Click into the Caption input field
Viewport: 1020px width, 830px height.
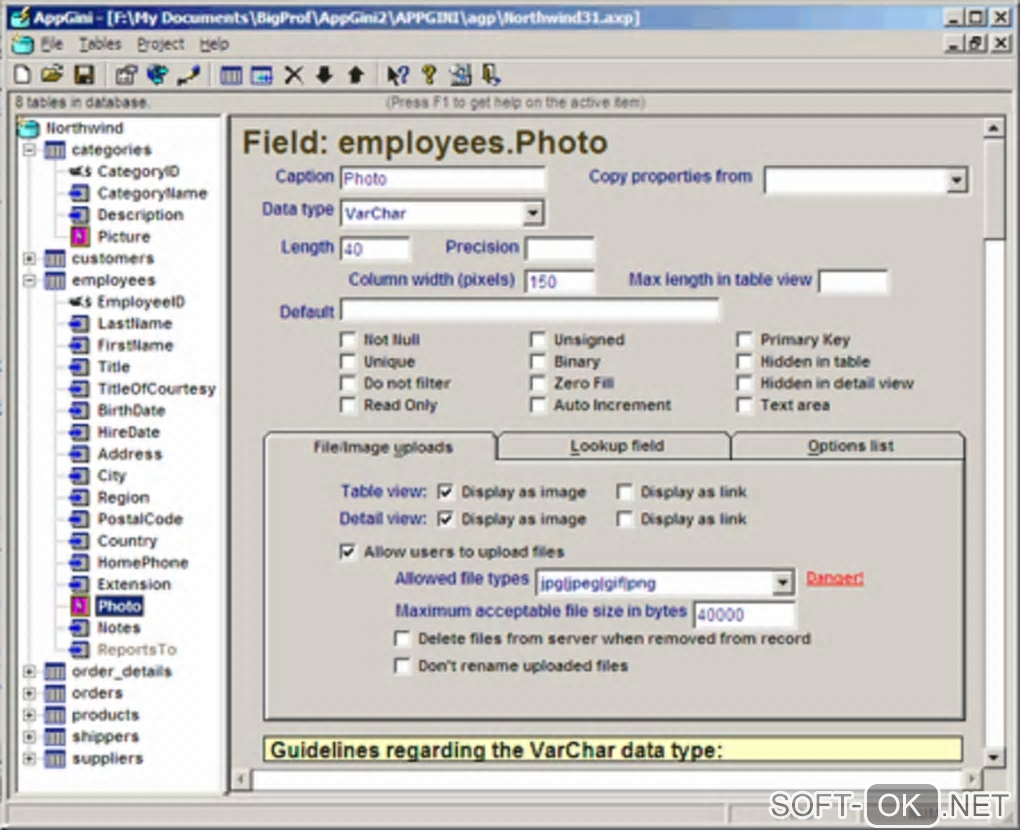[443, 179]
